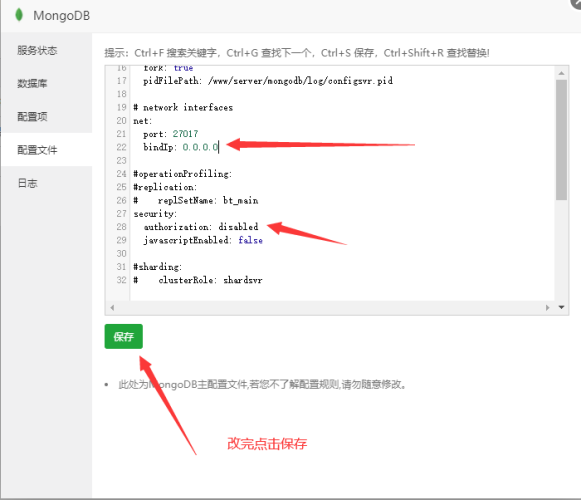Click the security: line
Viewport: 581px width, 500px height.
coord(155,214)
